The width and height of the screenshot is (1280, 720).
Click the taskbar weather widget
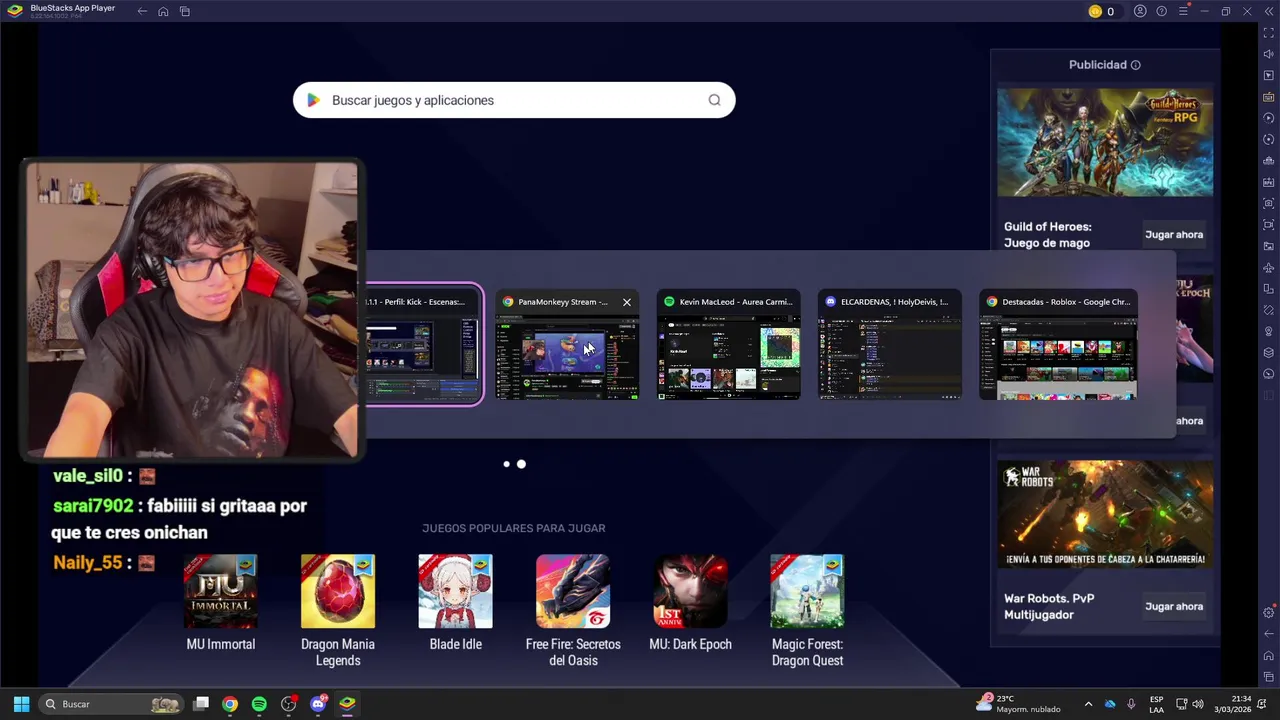[x=1020, y=704]
